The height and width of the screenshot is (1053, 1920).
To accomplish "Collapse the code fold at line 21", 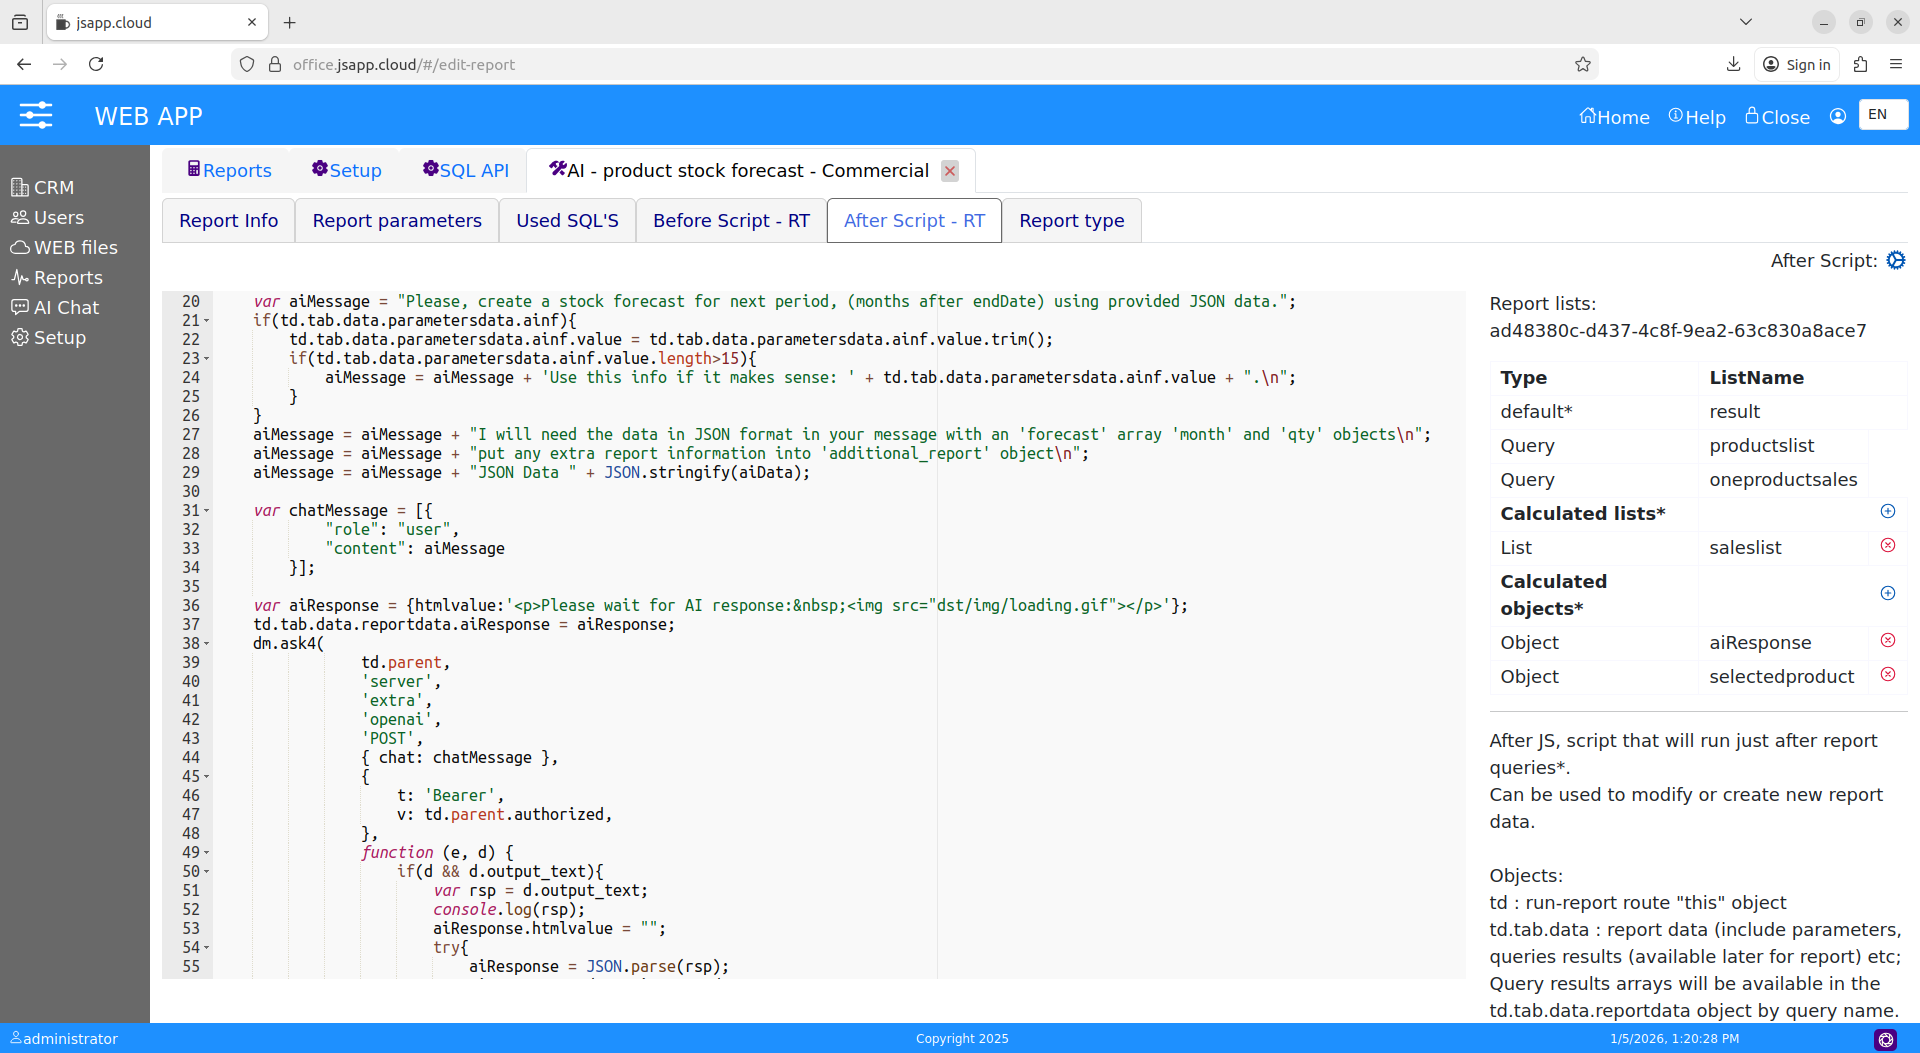I will (x=207, y=321).
